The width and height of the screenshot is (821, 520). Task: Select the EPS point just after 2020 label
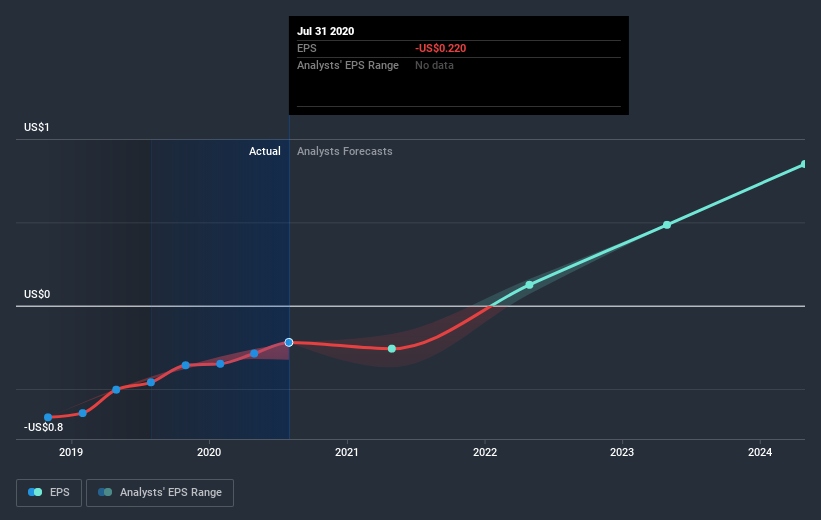point(220,363)
